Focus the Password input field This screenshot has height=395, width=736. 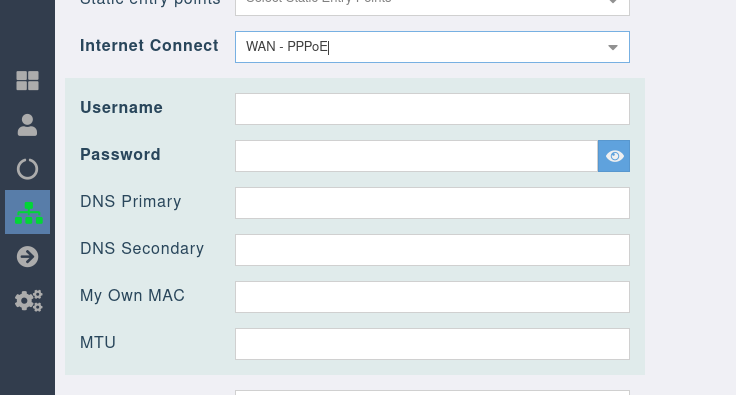point(416,156)
